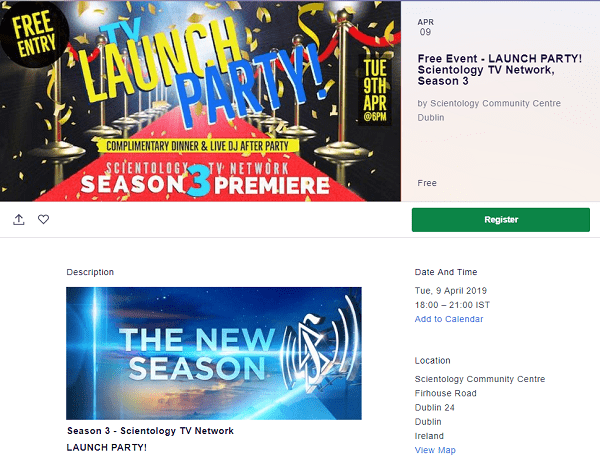Viewport: 600px width, 468px height.
Task: Open the Add to Calendar link
Action: point(448,319)
